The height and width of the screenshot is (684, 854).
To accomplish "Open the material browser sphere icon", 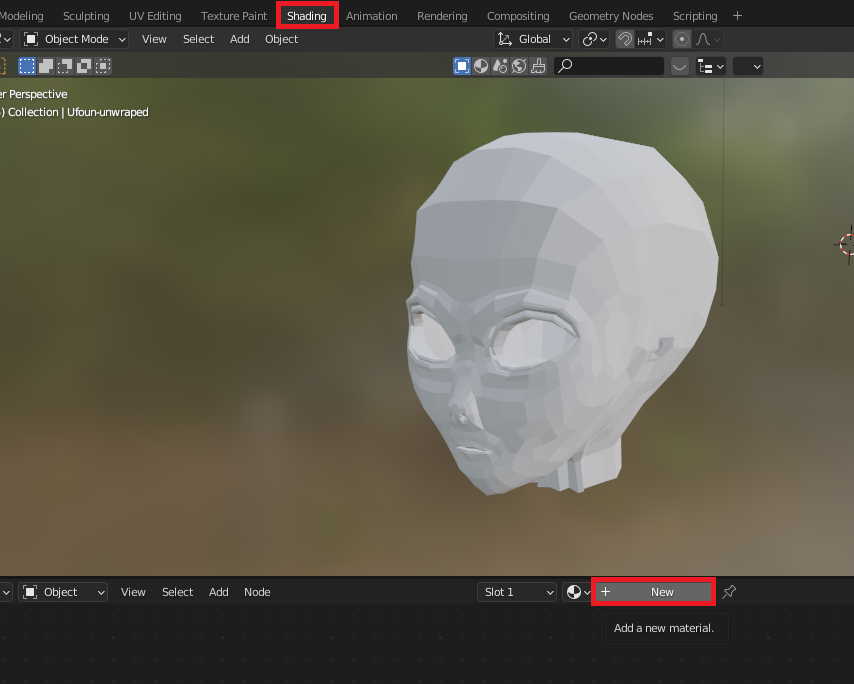I will (574, 592).
